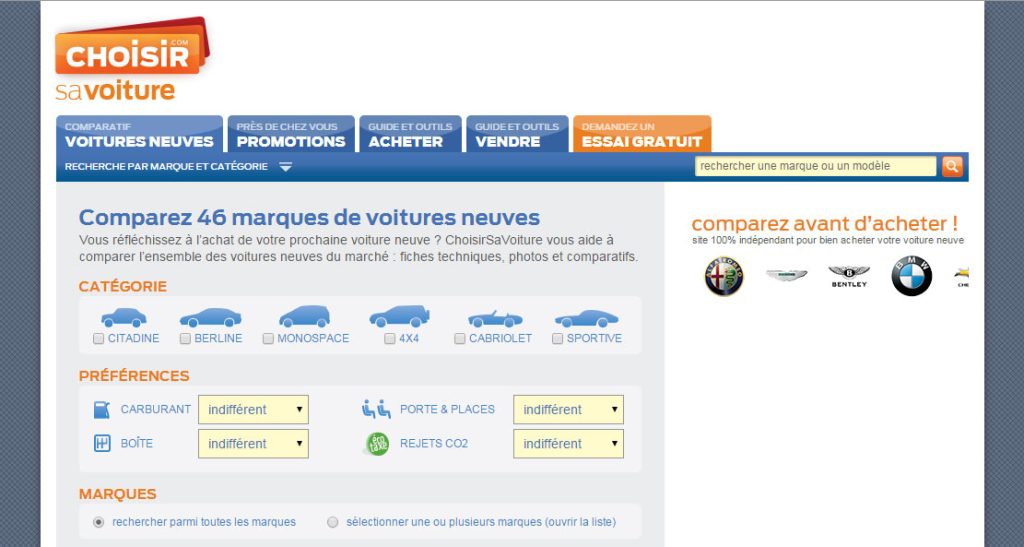Screen dimensions: 1024x547
Task: Click the 4X4 vehicle silhouette icon
Action: [x=400, y=316]
